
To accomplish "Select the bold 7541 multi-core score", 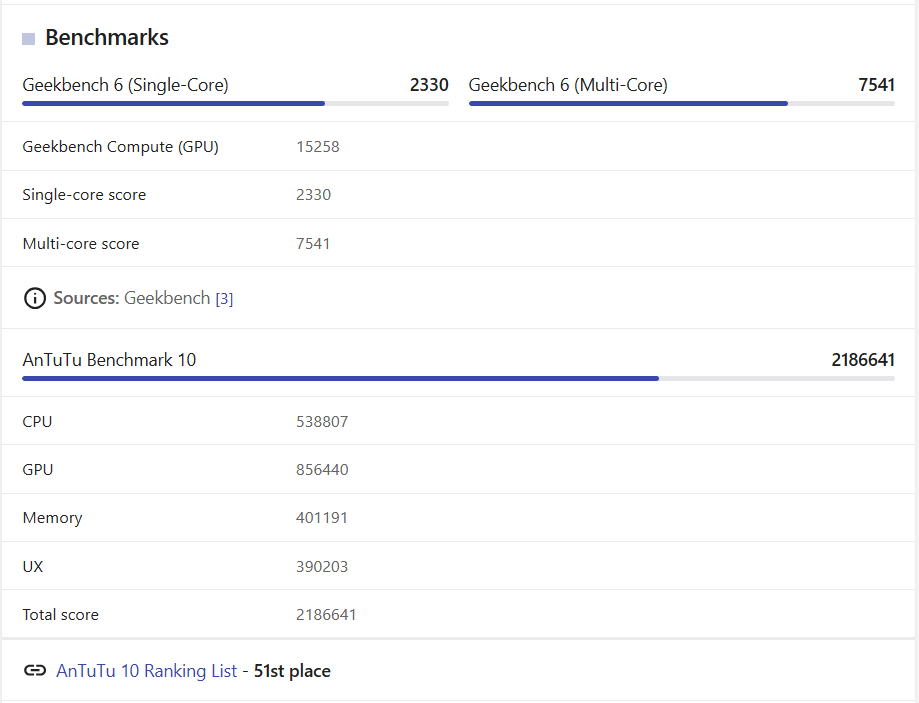I will [876, 85].
